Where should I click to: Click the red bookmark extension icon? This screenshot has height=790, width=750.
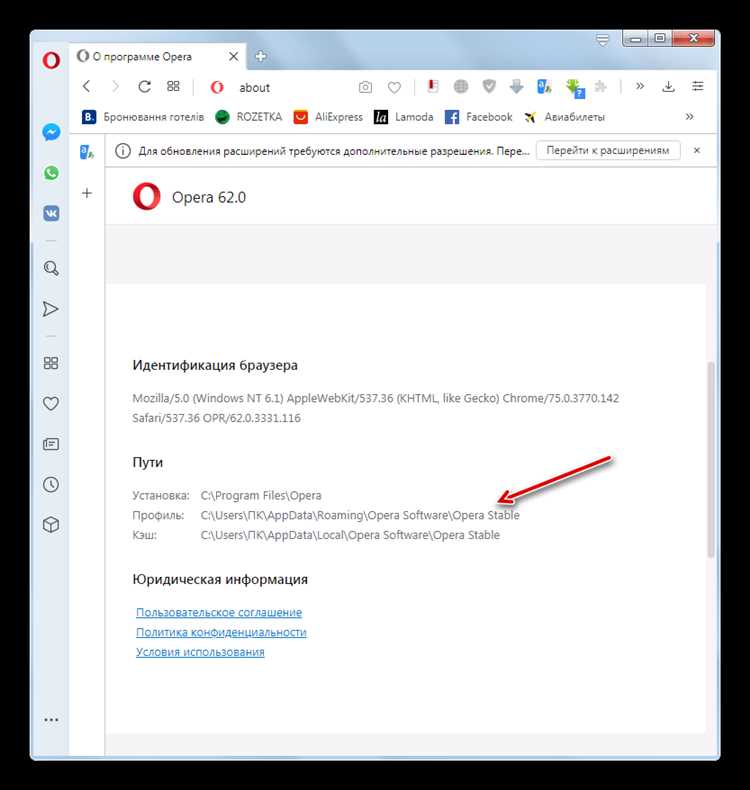tap(432, 87)
